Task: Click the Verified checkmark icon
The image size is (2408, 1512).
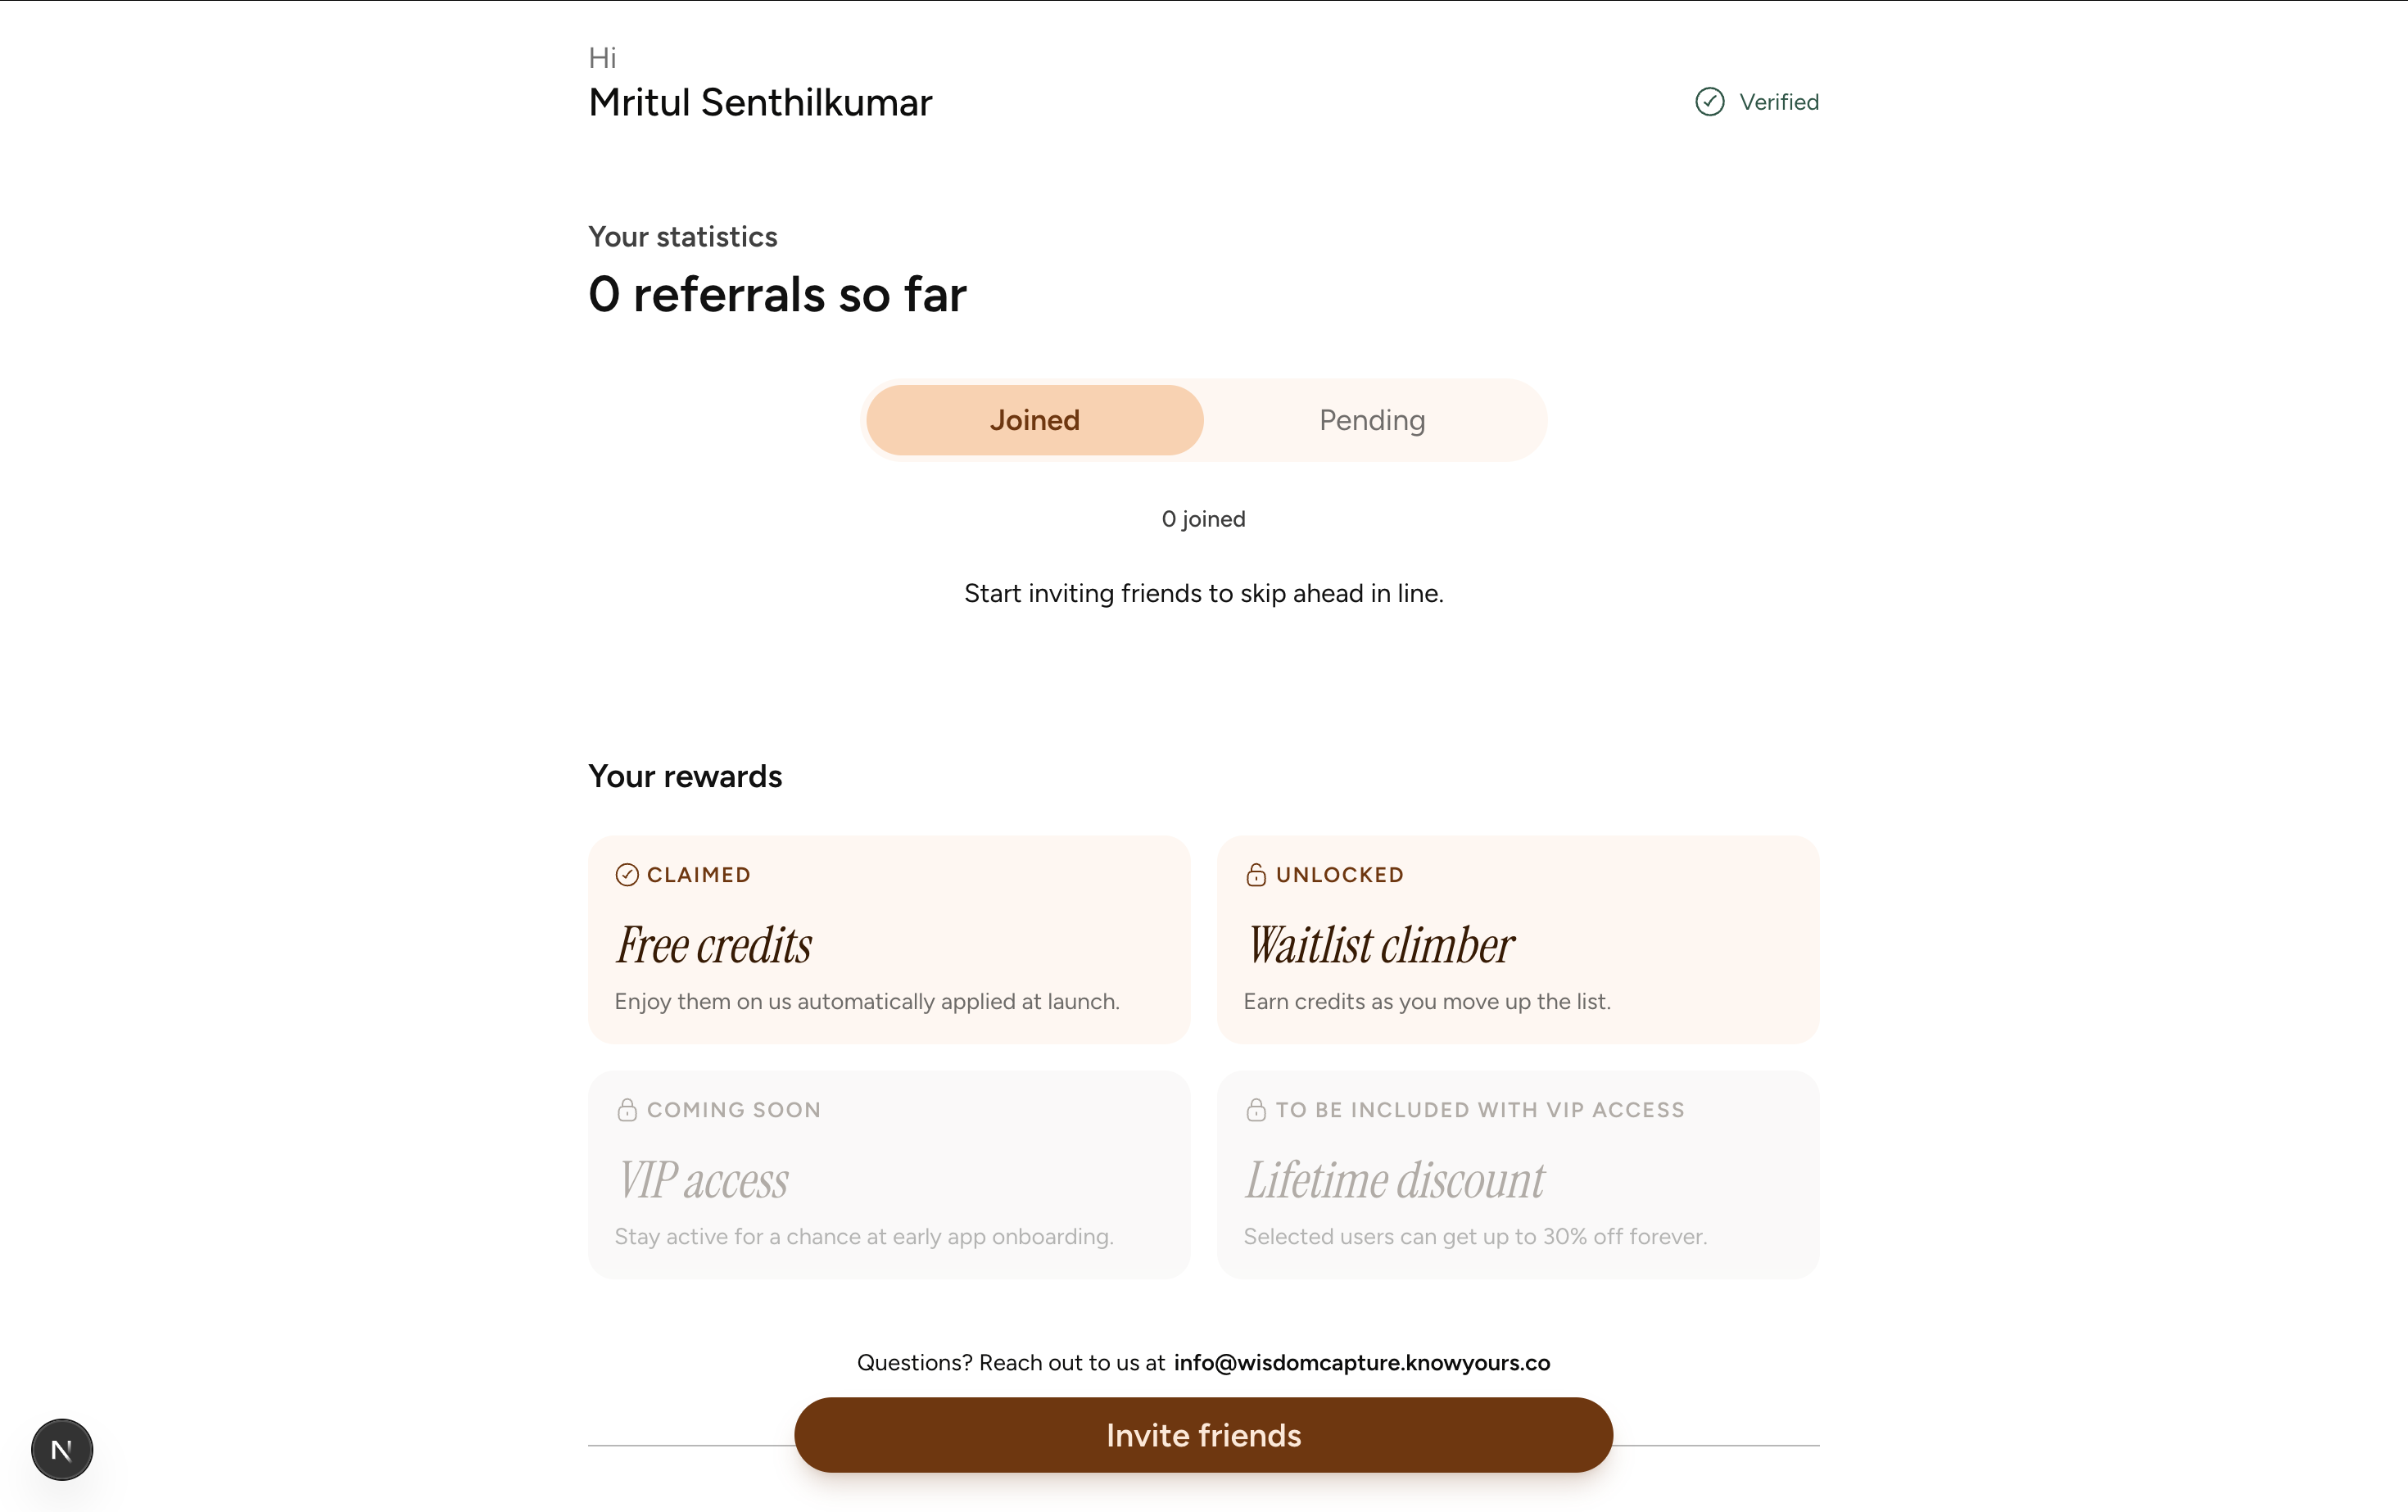Action: point(1709,102)
